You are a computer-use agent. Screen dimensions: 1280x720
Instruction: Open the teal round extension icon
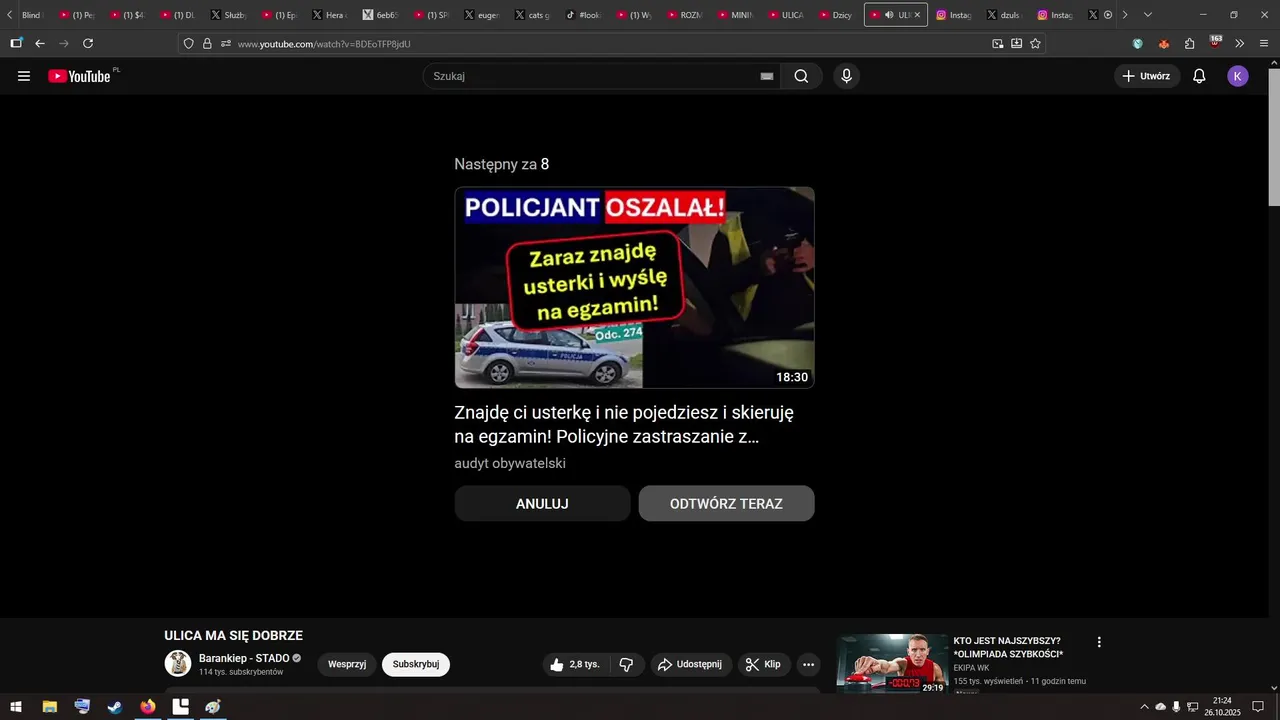point(1137,43)
